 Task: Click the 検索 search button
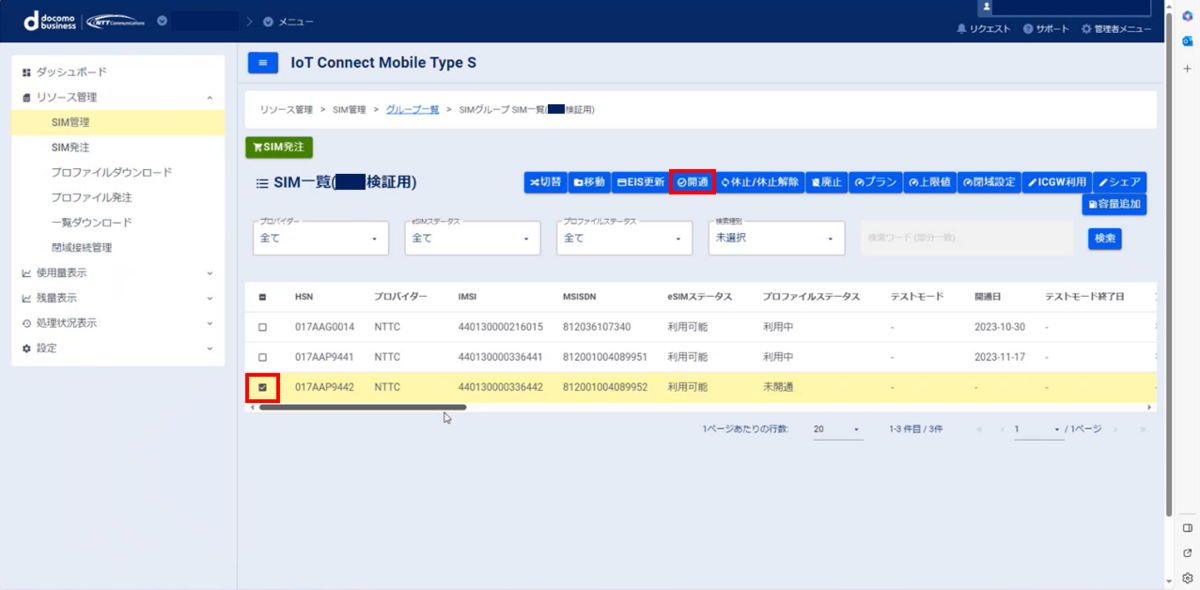(1105, 239)
